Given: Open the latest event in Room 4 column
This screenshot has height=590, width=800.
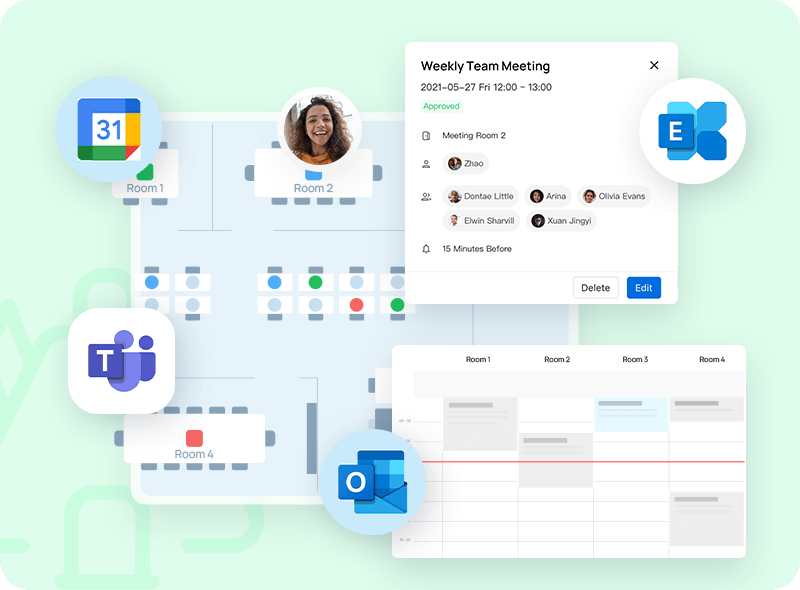Looking at the screenshot, I should click(707, 519).
